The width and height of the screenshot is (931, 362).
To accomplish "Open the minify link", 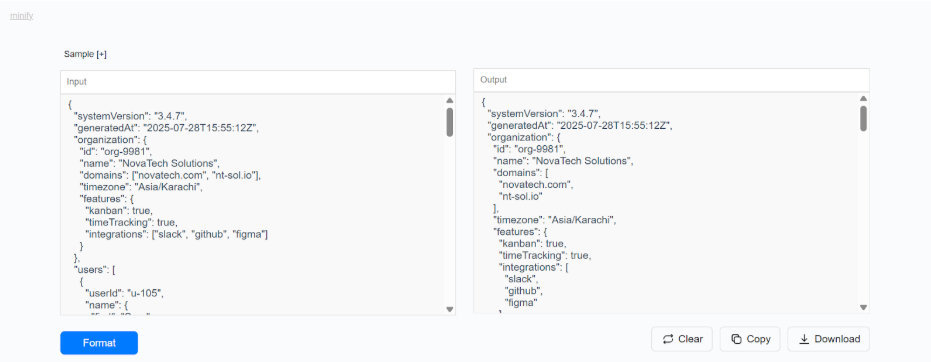I will [x=21, y=16].
